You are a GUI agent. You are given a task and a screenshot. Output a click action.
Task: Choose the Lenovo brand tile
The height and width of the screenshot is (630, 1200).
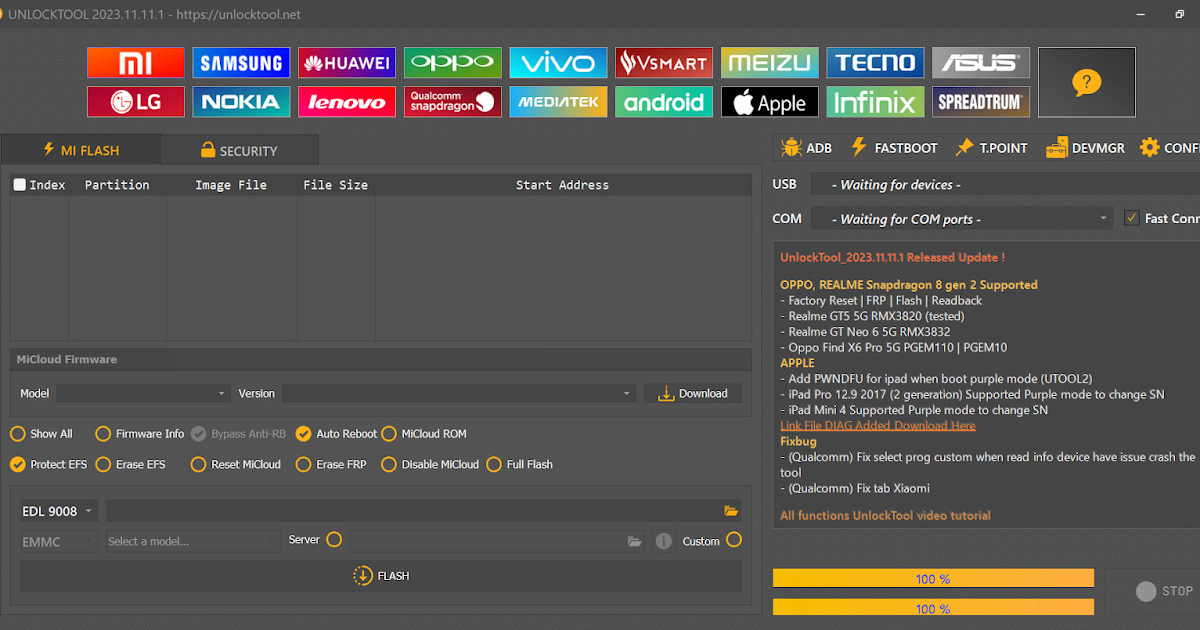pyautogui.click(x=347, y=102)
